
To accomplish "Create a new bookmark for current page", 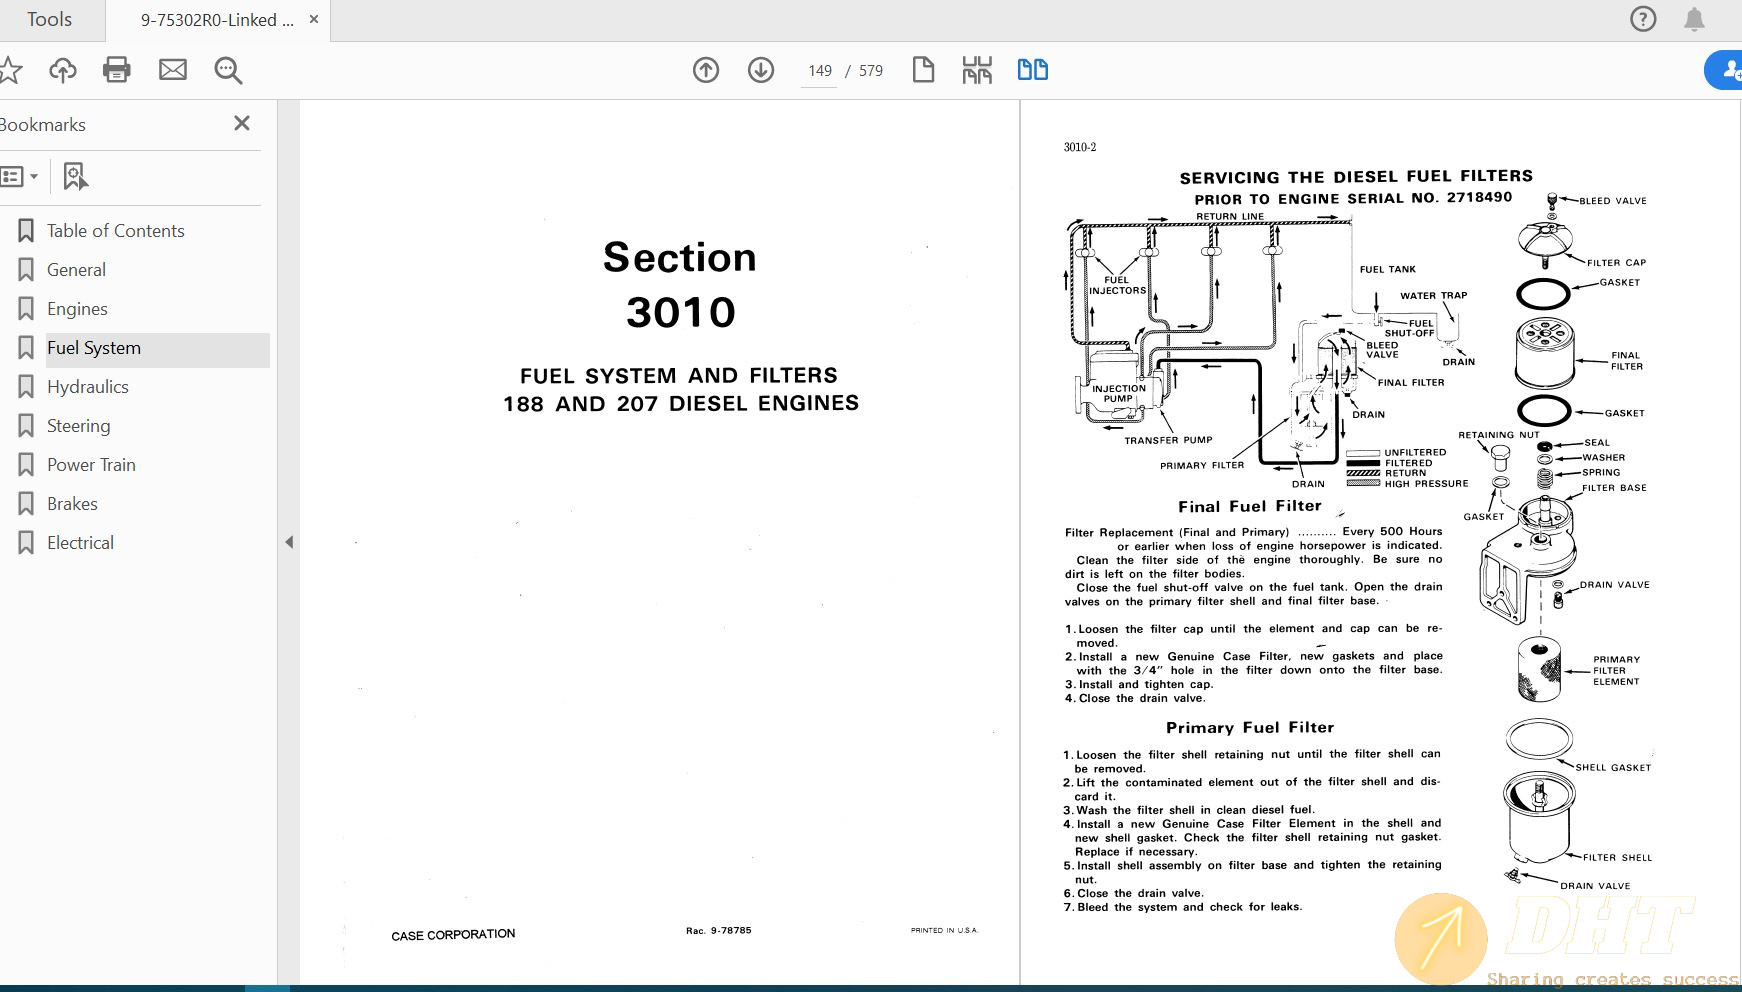I will point(75,175).
